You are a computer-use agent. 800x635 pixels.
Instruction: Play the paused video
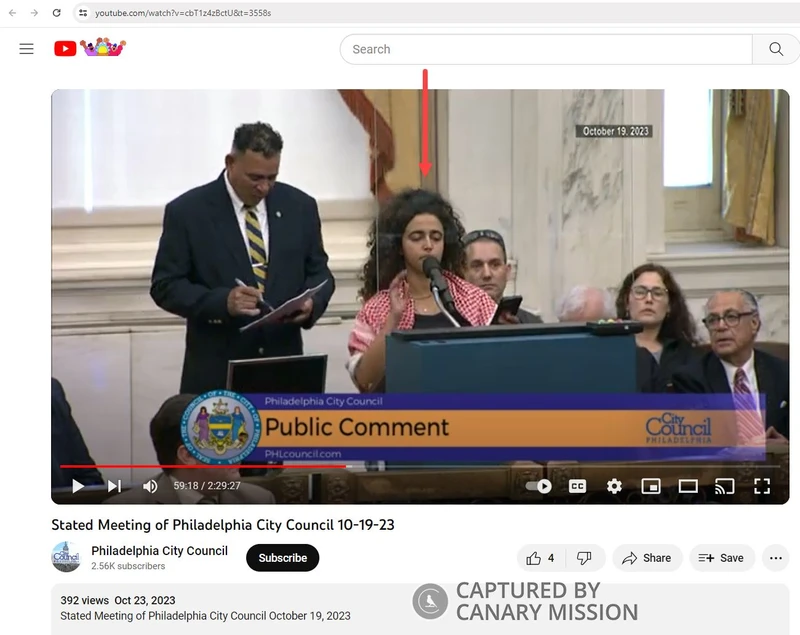78,486
